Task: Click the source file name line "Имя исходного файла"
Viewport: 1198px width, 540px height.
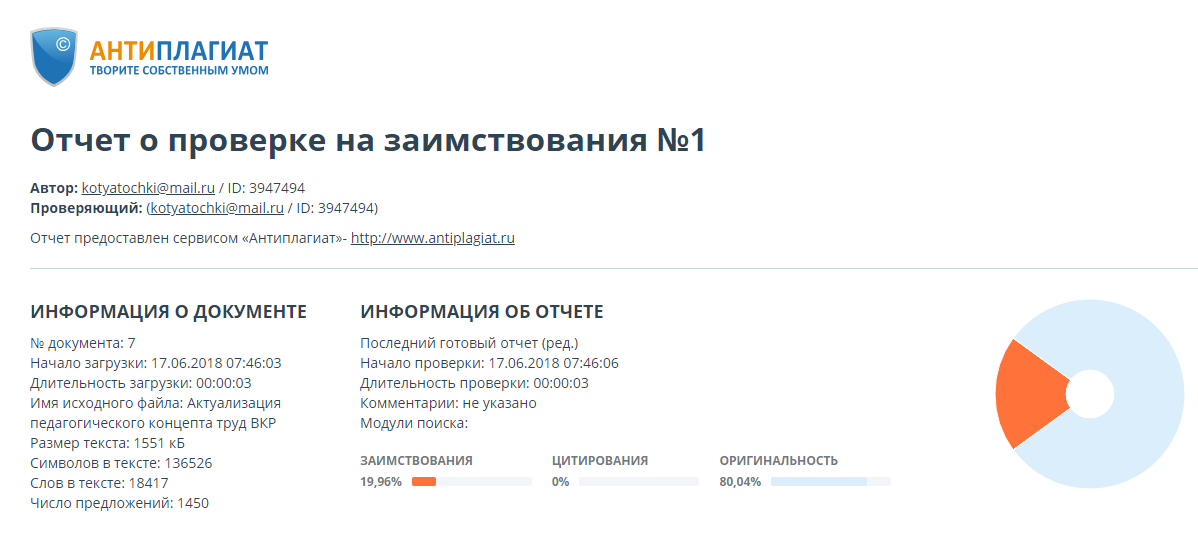Action: pyautogui.click(x=155, y=403)
